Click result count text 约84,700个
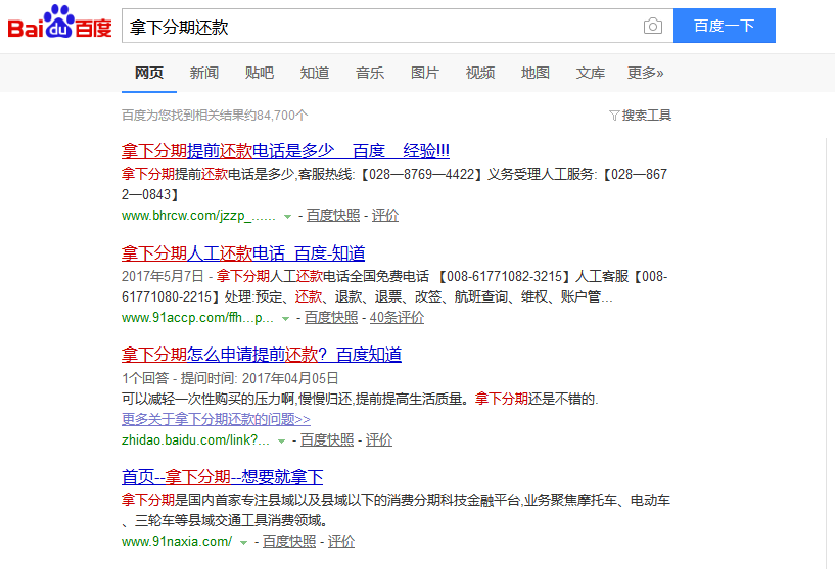This screenshot has height=569, width=835. [x=277, y=116]
